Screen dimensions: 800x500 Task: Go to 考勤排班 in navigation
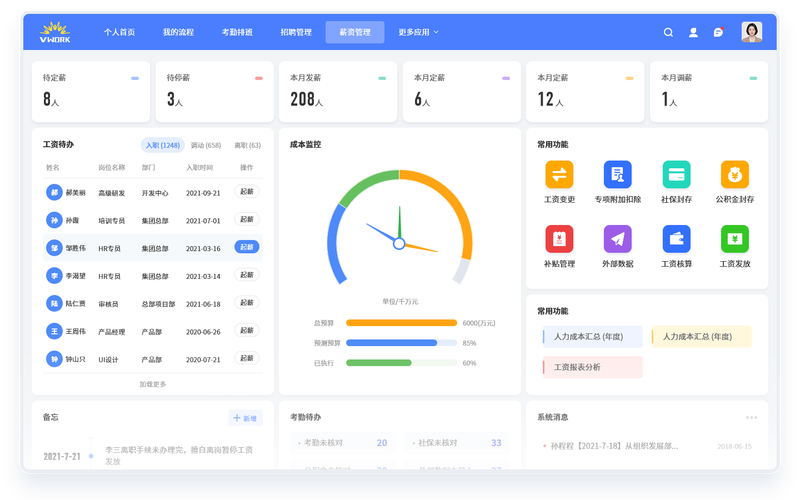point(237,32)
